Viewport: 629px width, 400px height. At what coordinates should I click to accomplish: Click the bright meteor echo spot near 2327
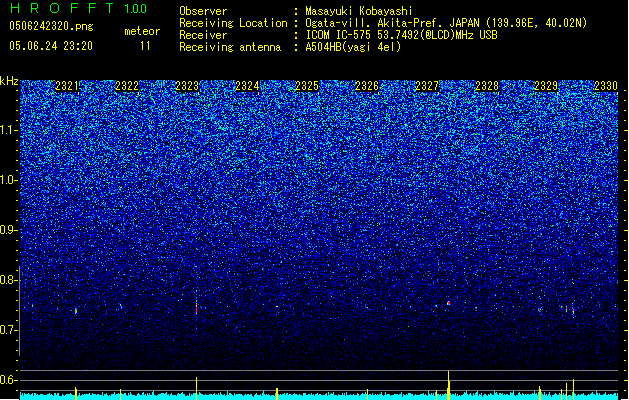(x=448, y=303)
